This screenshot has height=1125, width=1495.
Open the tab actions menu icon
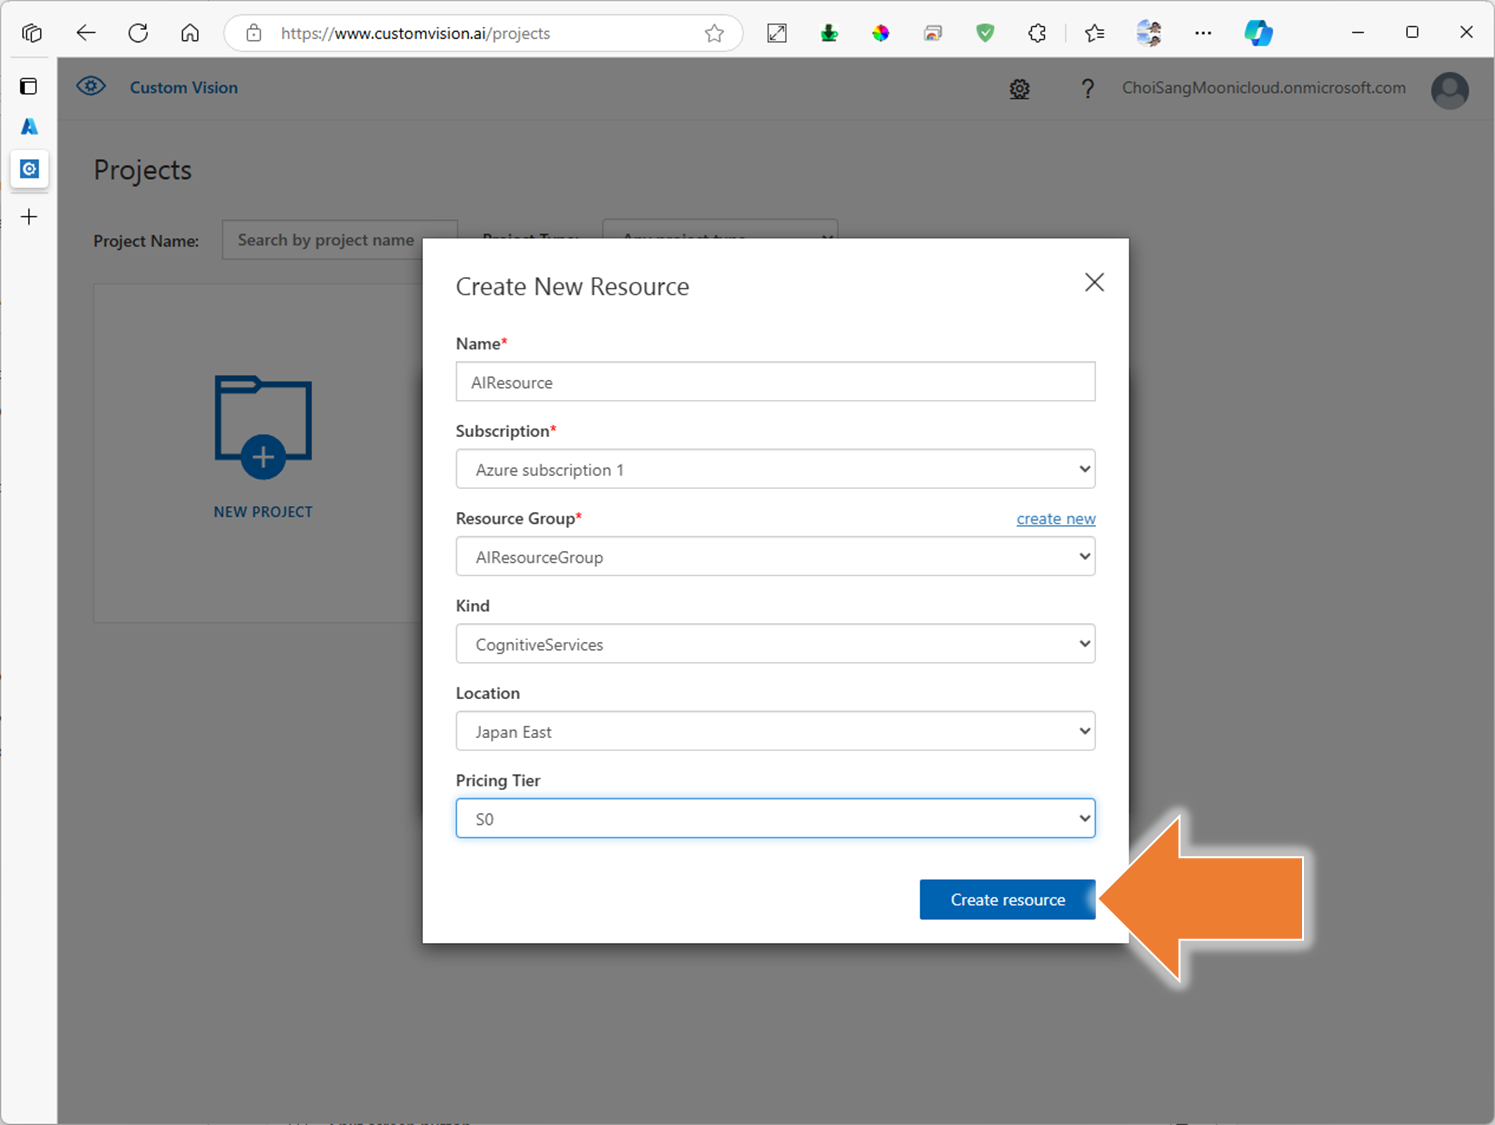point(32,33)
